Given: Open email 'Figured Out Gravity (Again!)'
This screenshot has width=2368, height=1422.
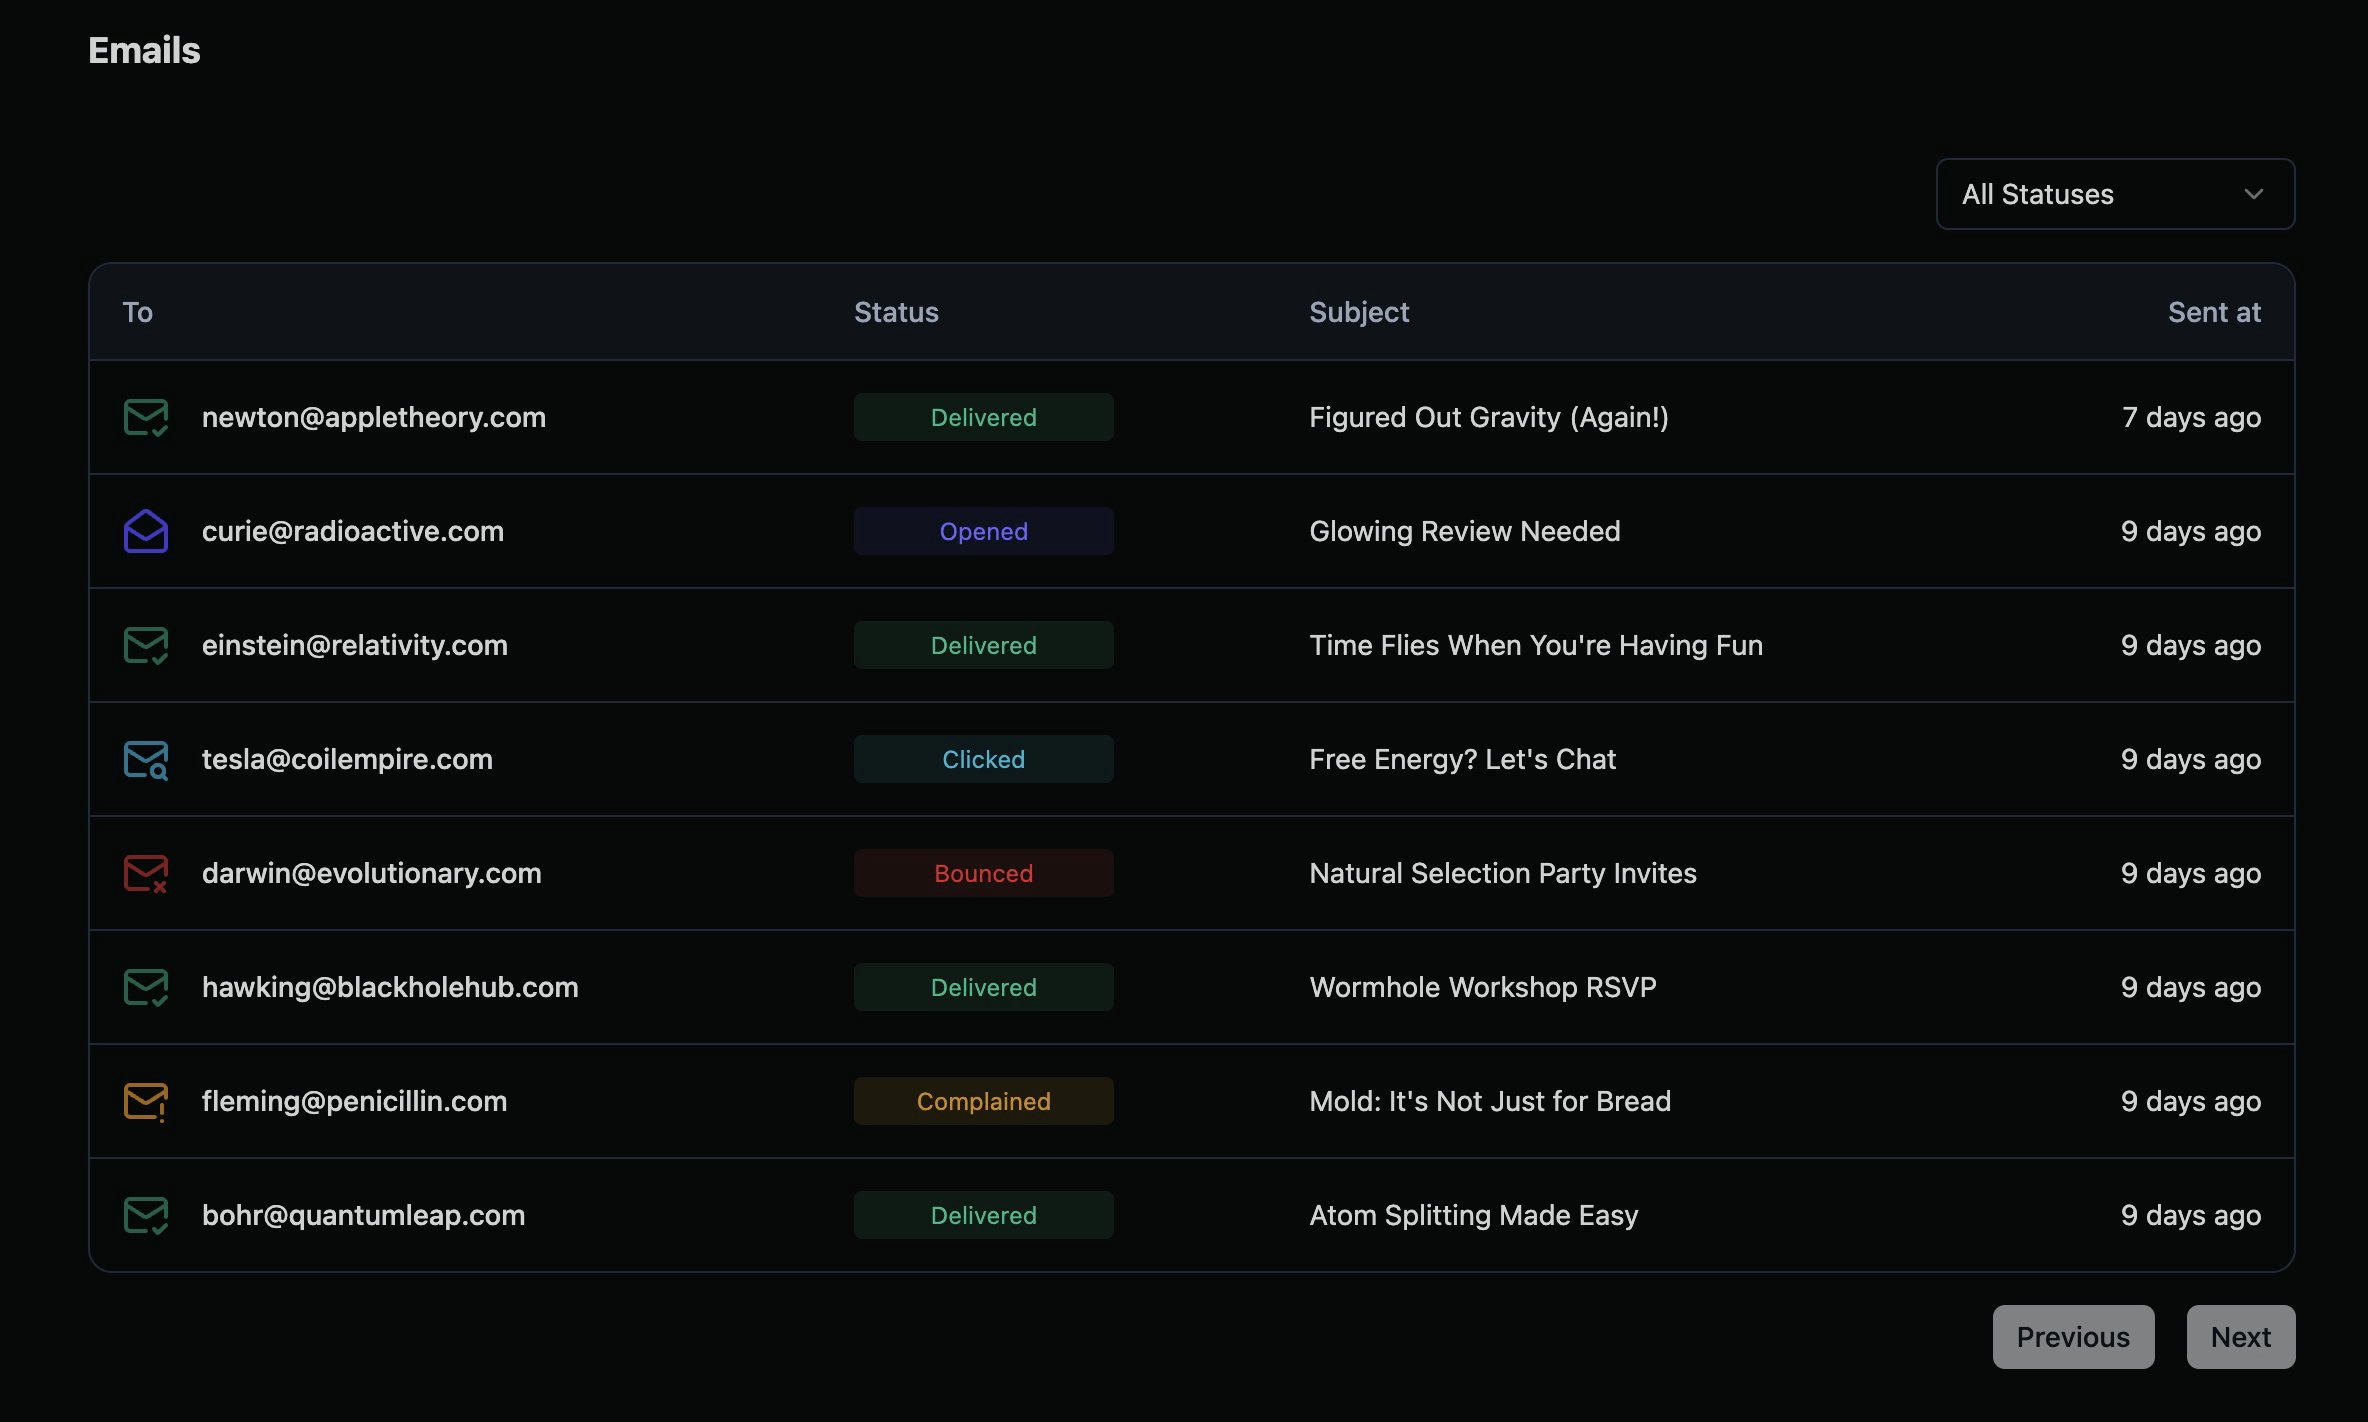Looking at the screenshot, I should tap(1488, 417).
